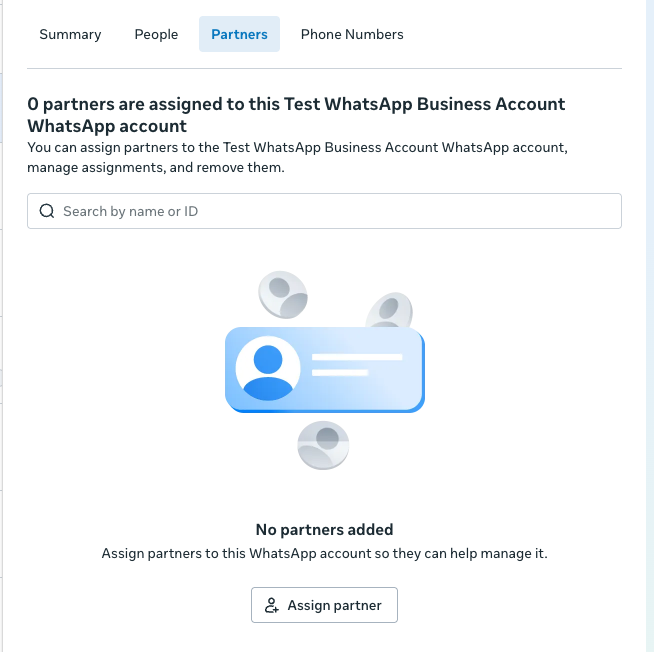
Task: Click the blue profile avatar on the card
Action: [268, 369]
